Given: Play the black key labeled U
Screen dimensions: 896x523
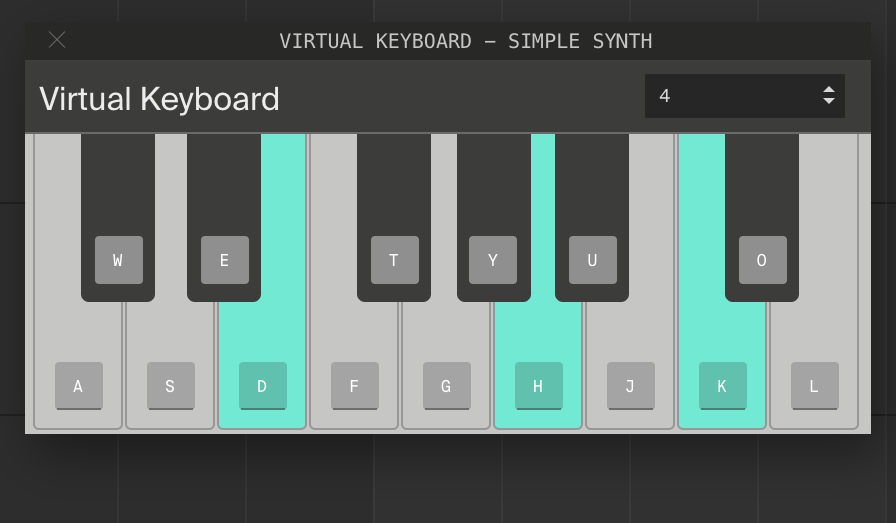Looking at the screenshot, I should tap(592, 217).
